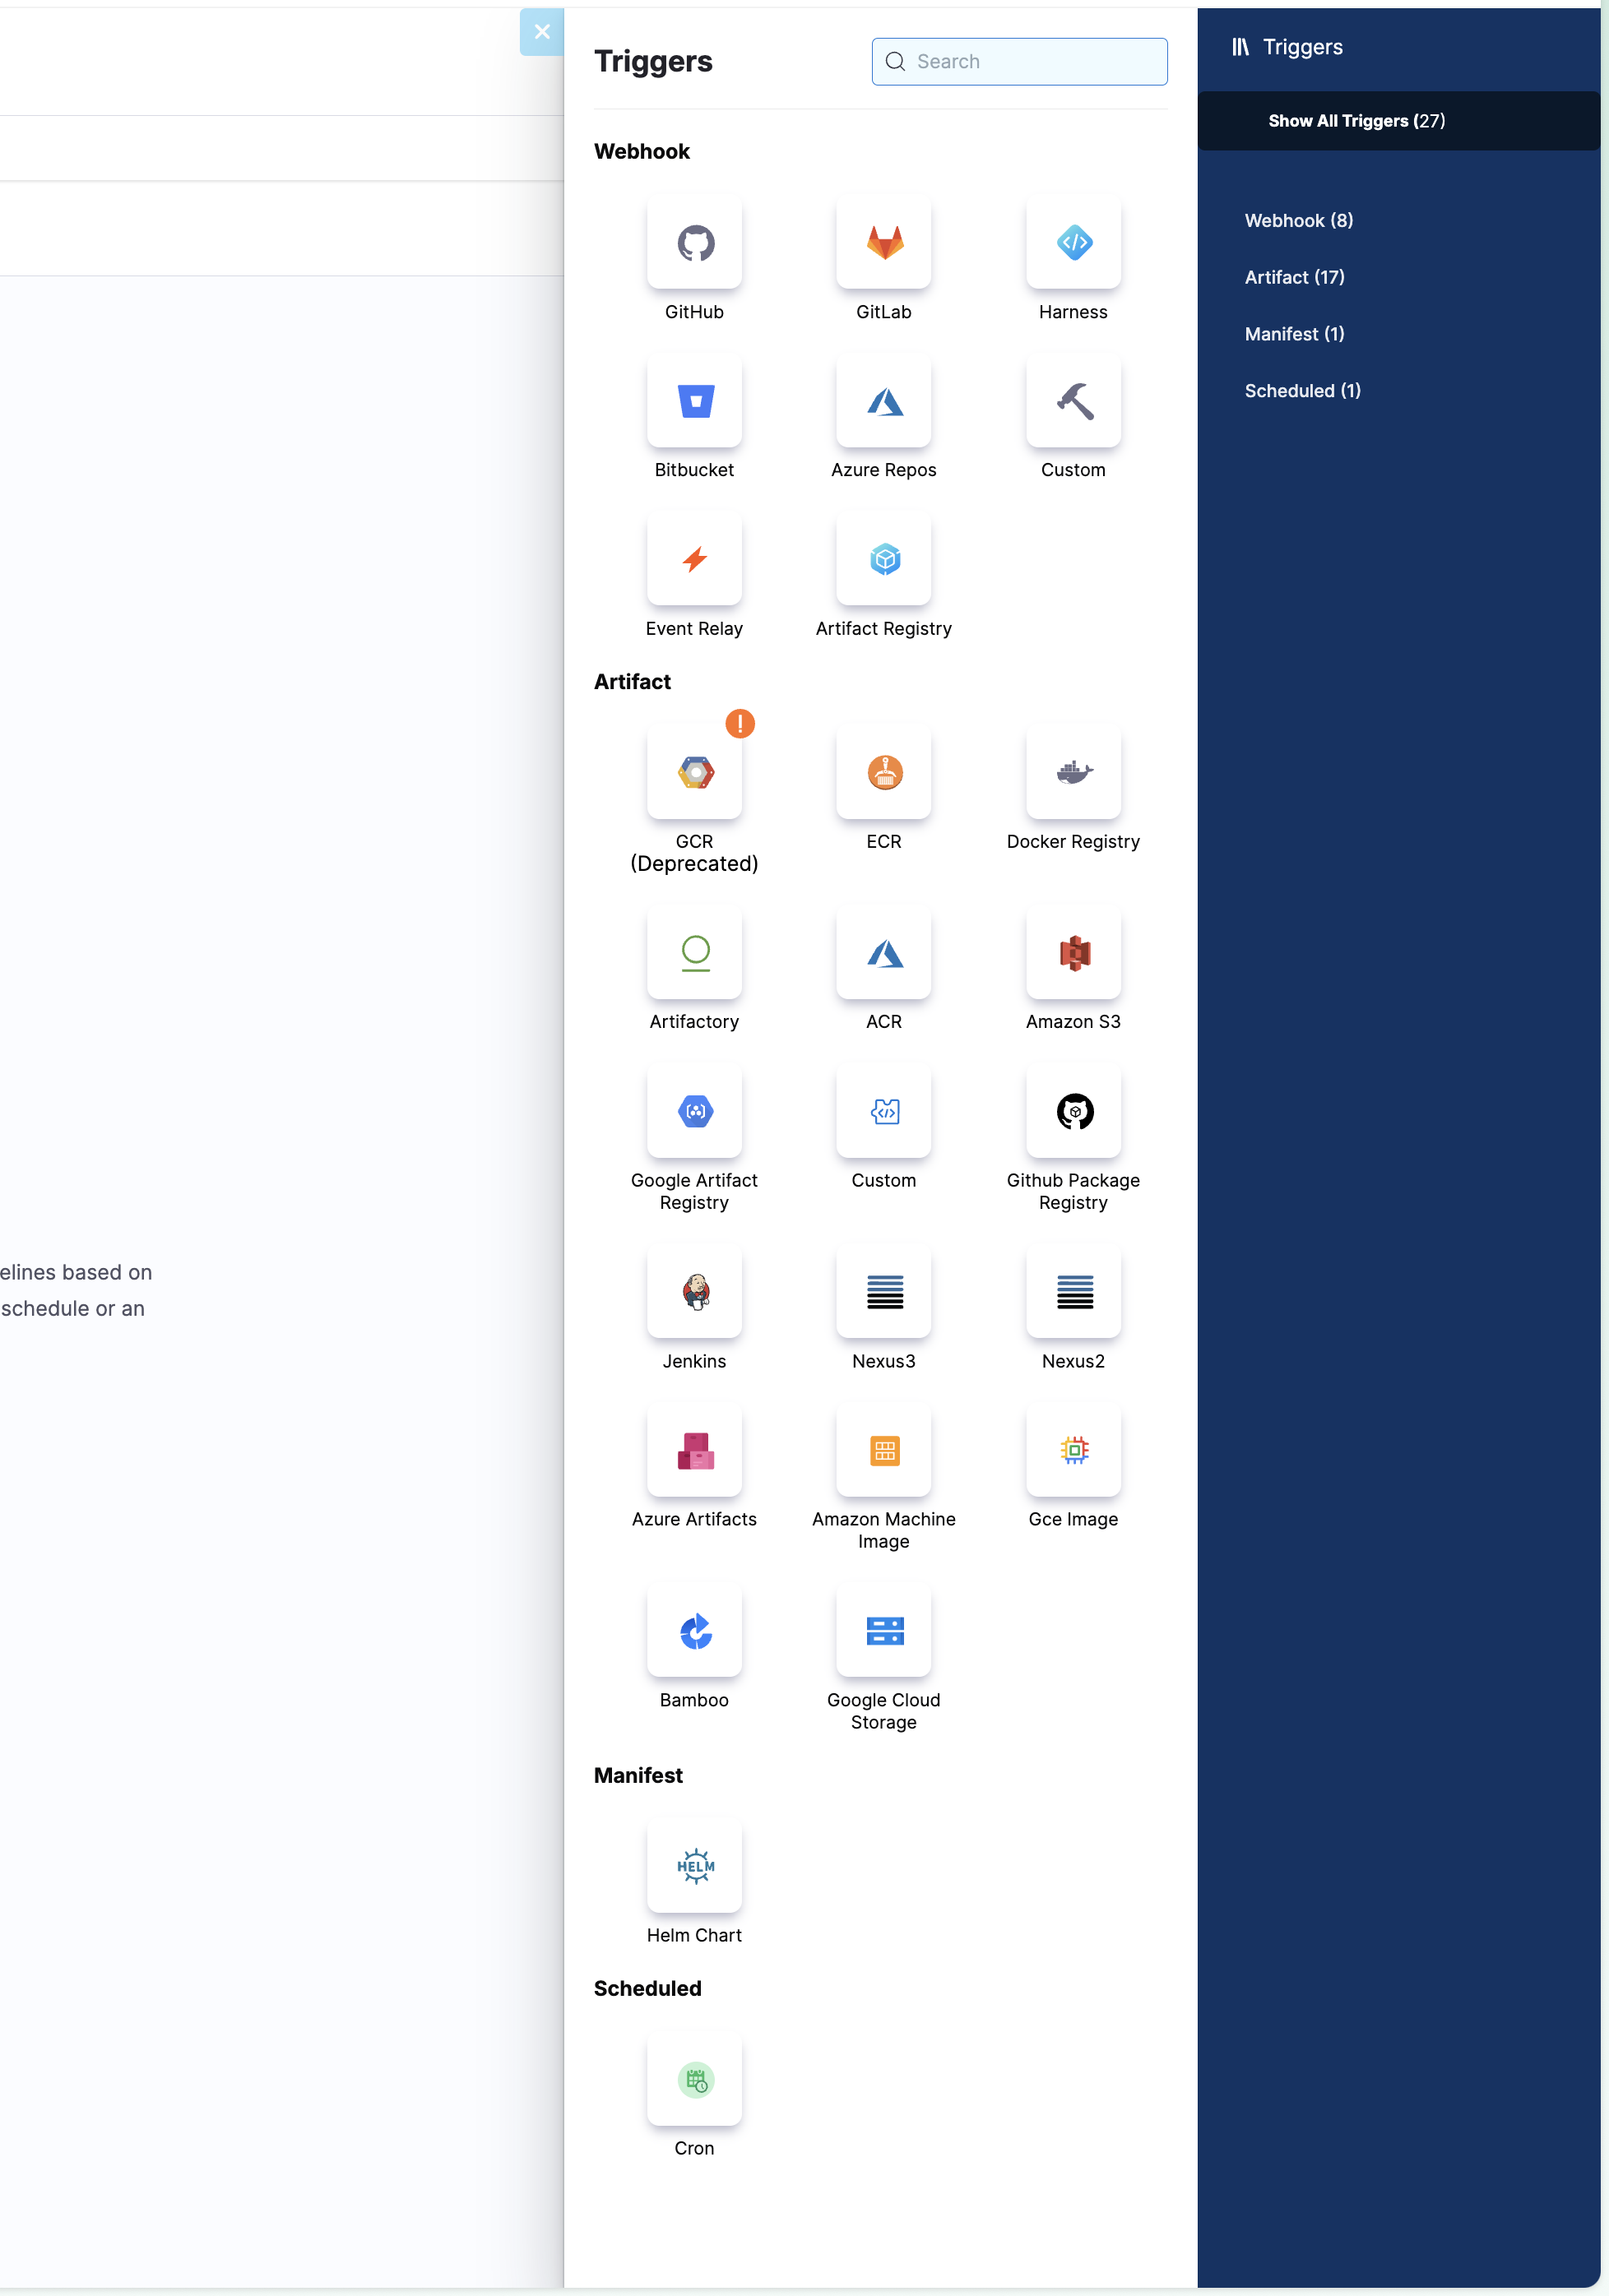The height and width of the screenshot is (2296, 1609).
Task: Pick the Google Cloud Storage trigger
Action: 884,1630
